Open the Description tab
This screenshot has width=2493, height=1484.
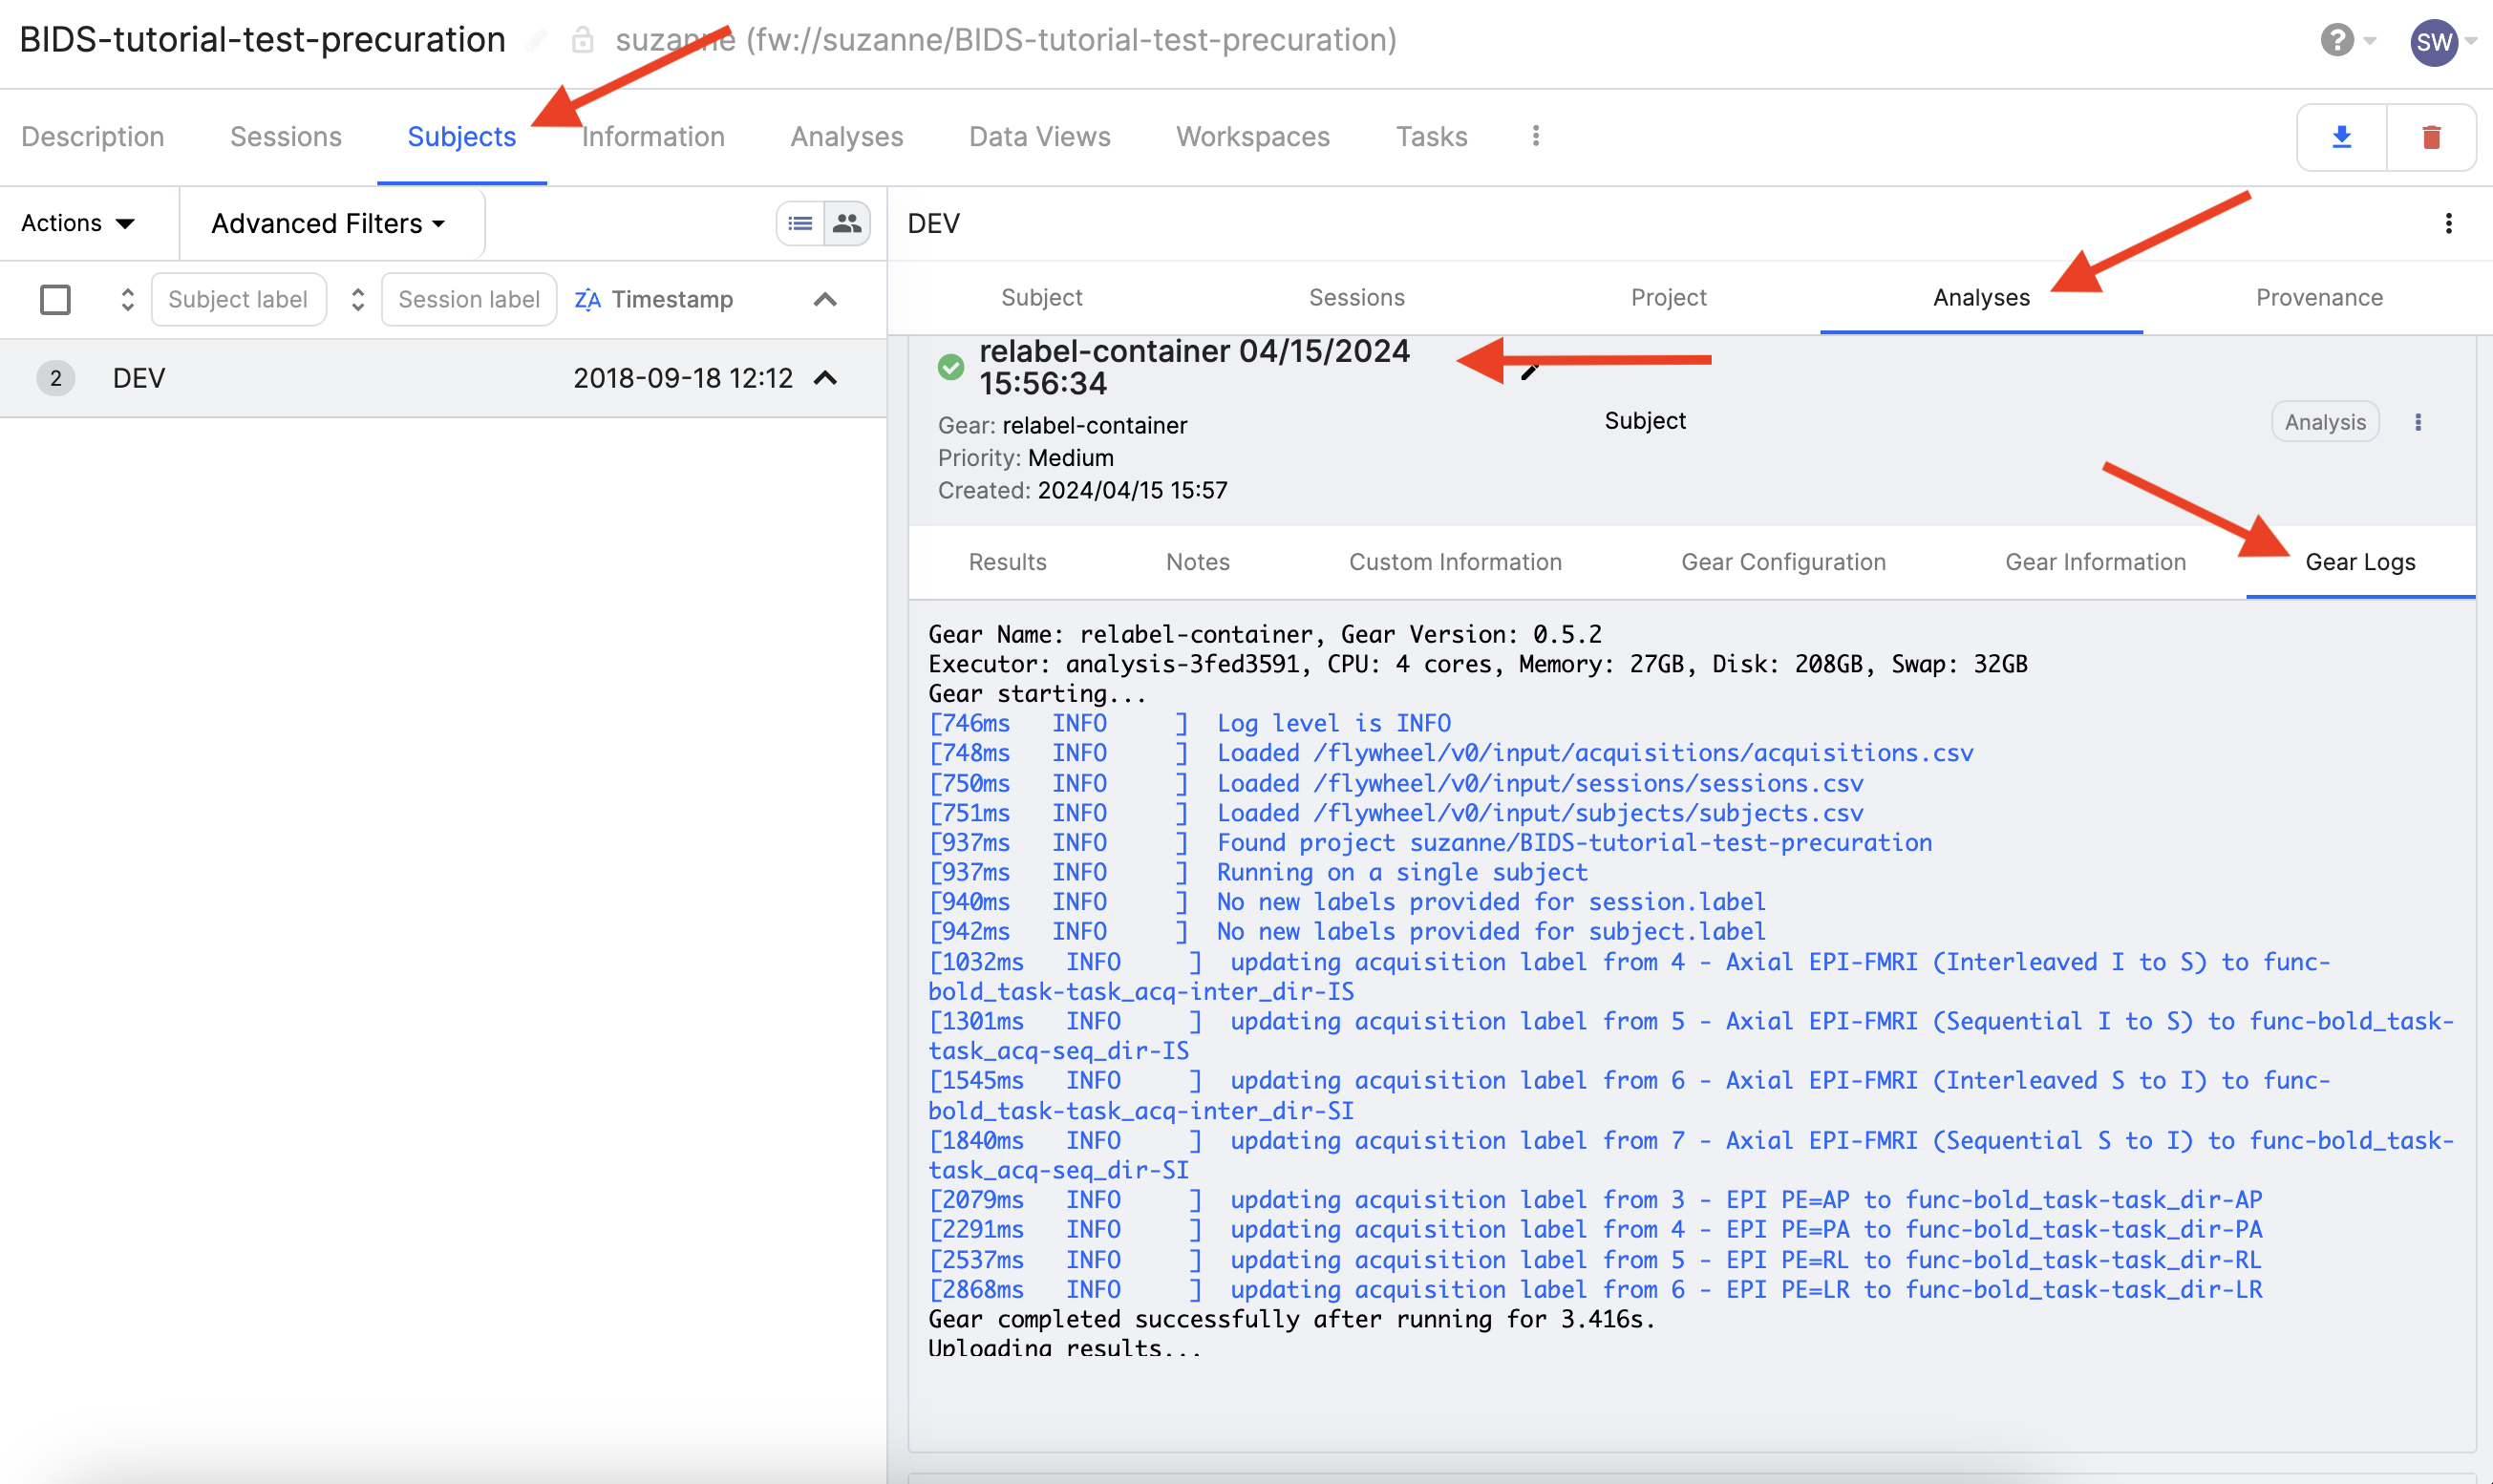pos(93,136)
